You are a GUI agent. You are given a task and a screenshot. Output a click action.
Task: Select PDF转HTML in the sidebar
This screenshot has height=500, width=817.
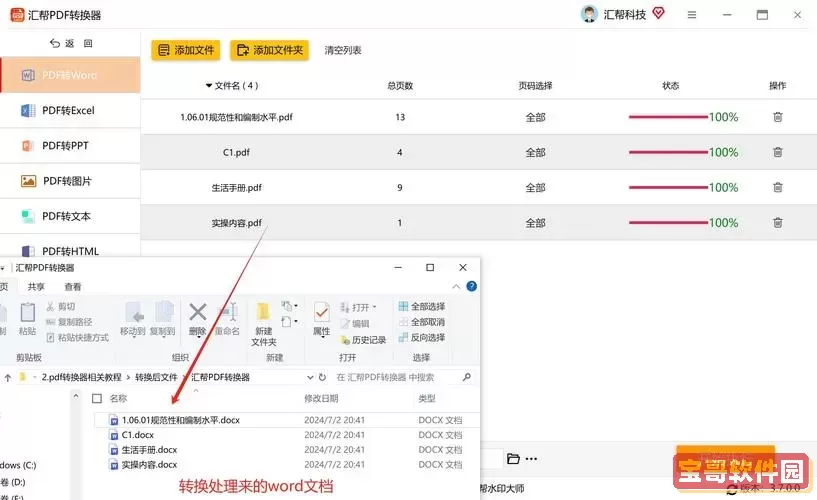tap(70, 251)
